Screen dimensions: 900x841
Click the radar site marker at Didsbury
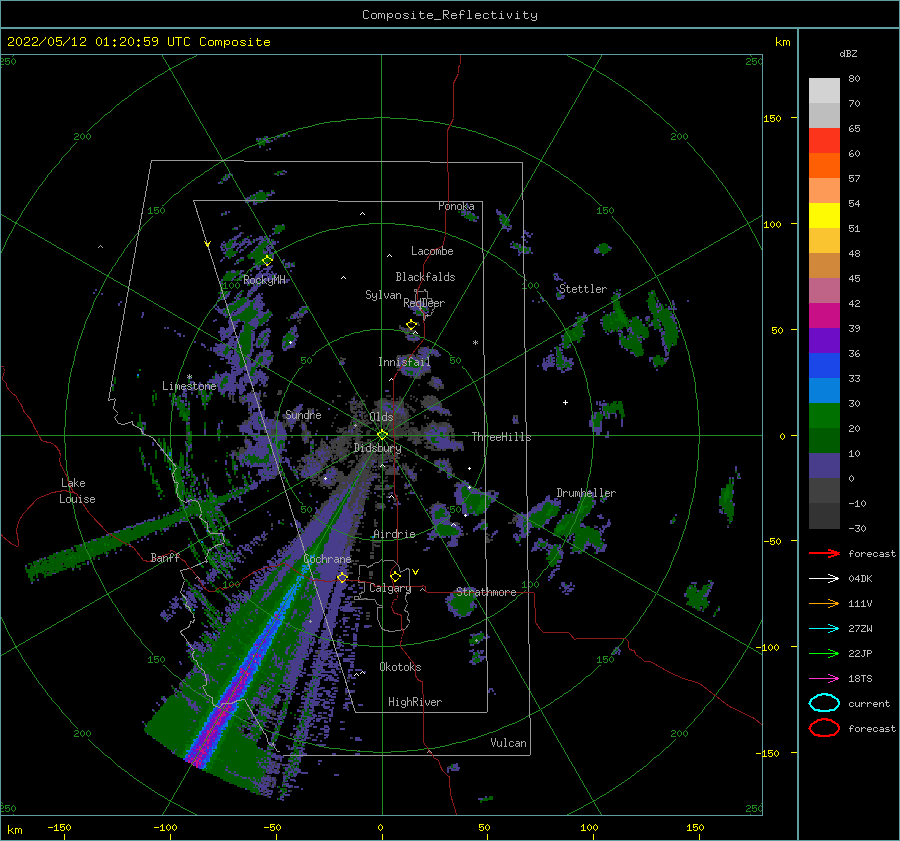click(x=382, y=435)
